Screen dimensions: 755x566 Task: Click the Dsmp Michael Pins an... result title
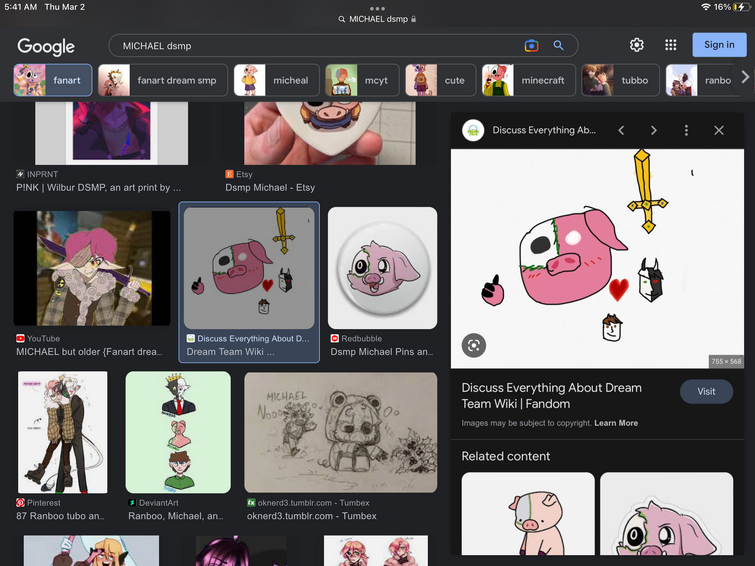click(x=381, y=352)
